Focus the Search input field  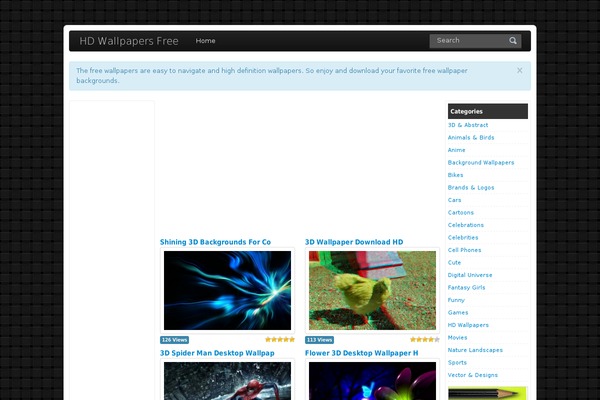tap(475, 41)
